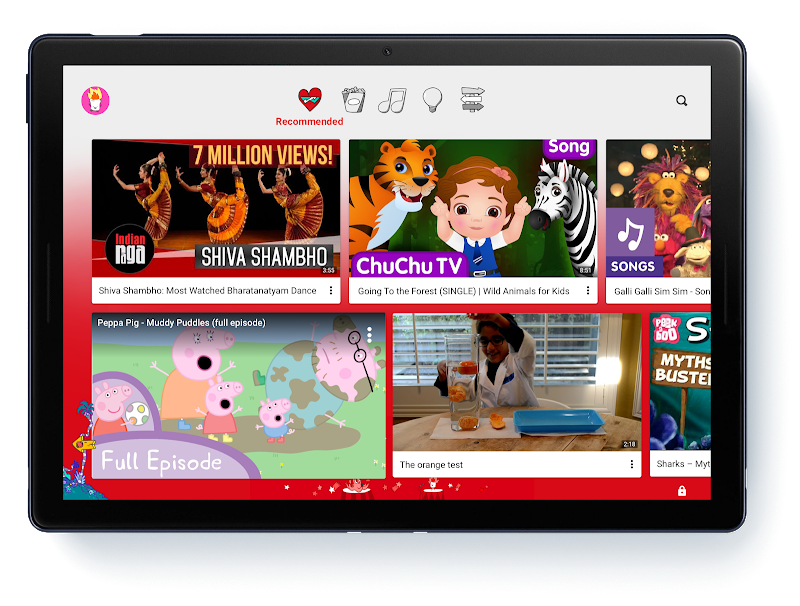The width and height of the screenshot is (800, 606).
Task: Click the title 'Going To the Forest (SINGLE) | Wild Animals for Kids'
Action: [x=463, y=291]
